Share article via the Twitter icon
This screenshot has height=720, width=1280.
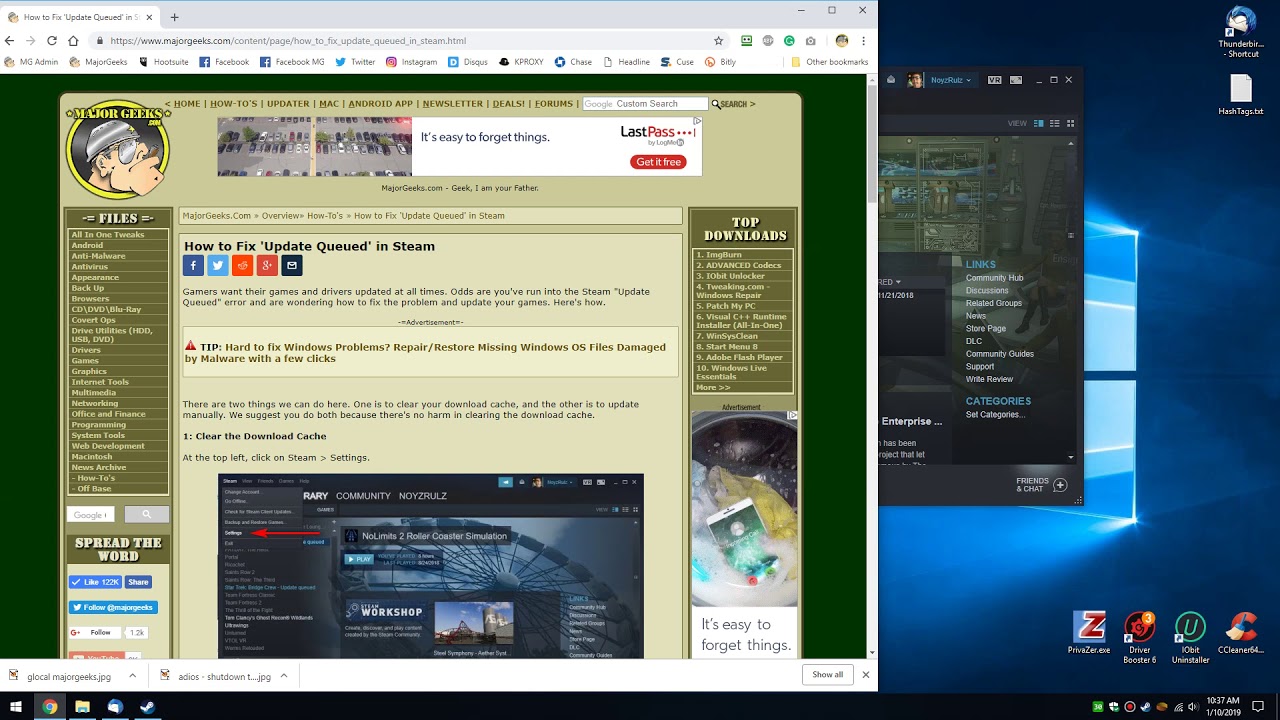[x=218, y=265]
